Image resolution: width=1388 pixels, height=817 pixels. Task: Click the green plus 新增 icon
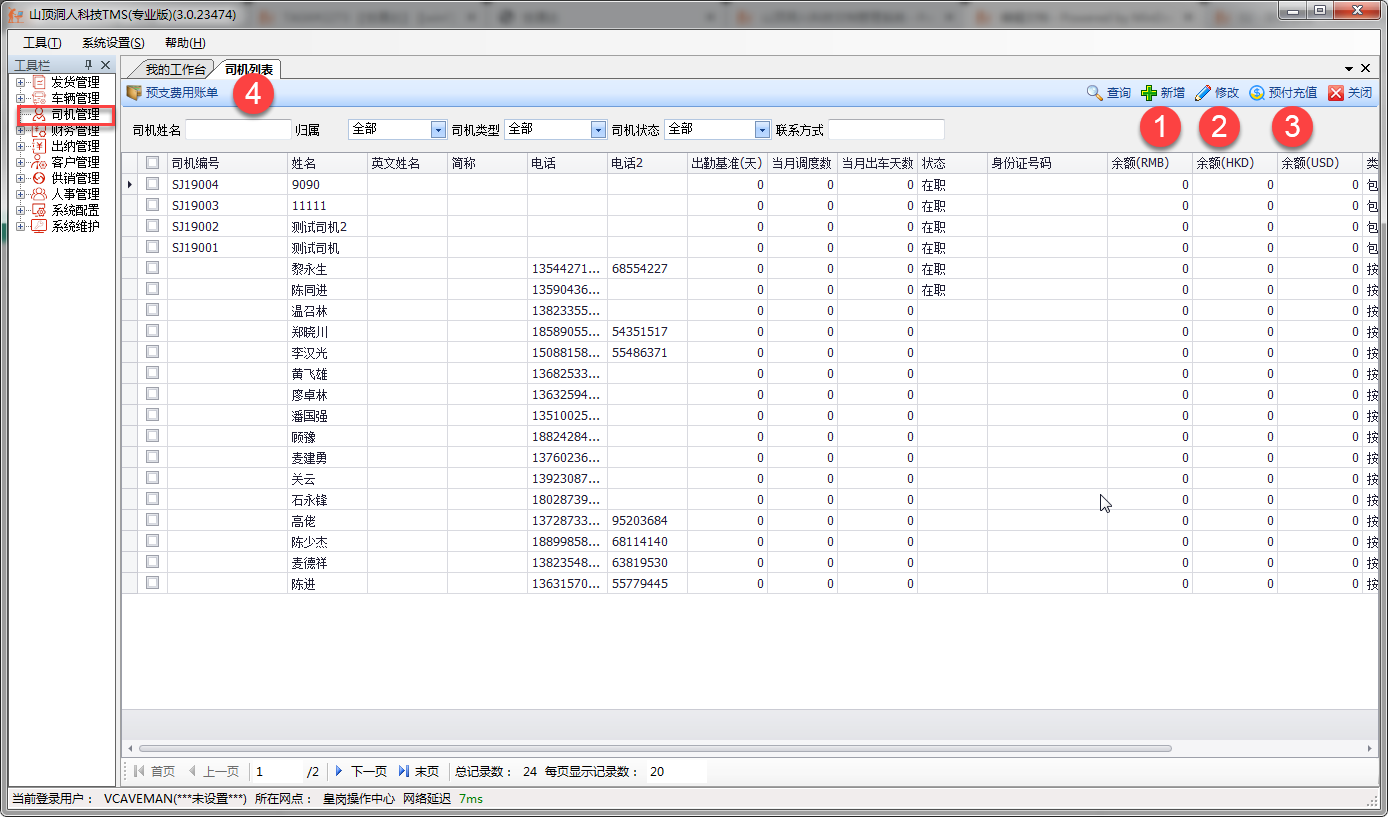[1148, 93]
